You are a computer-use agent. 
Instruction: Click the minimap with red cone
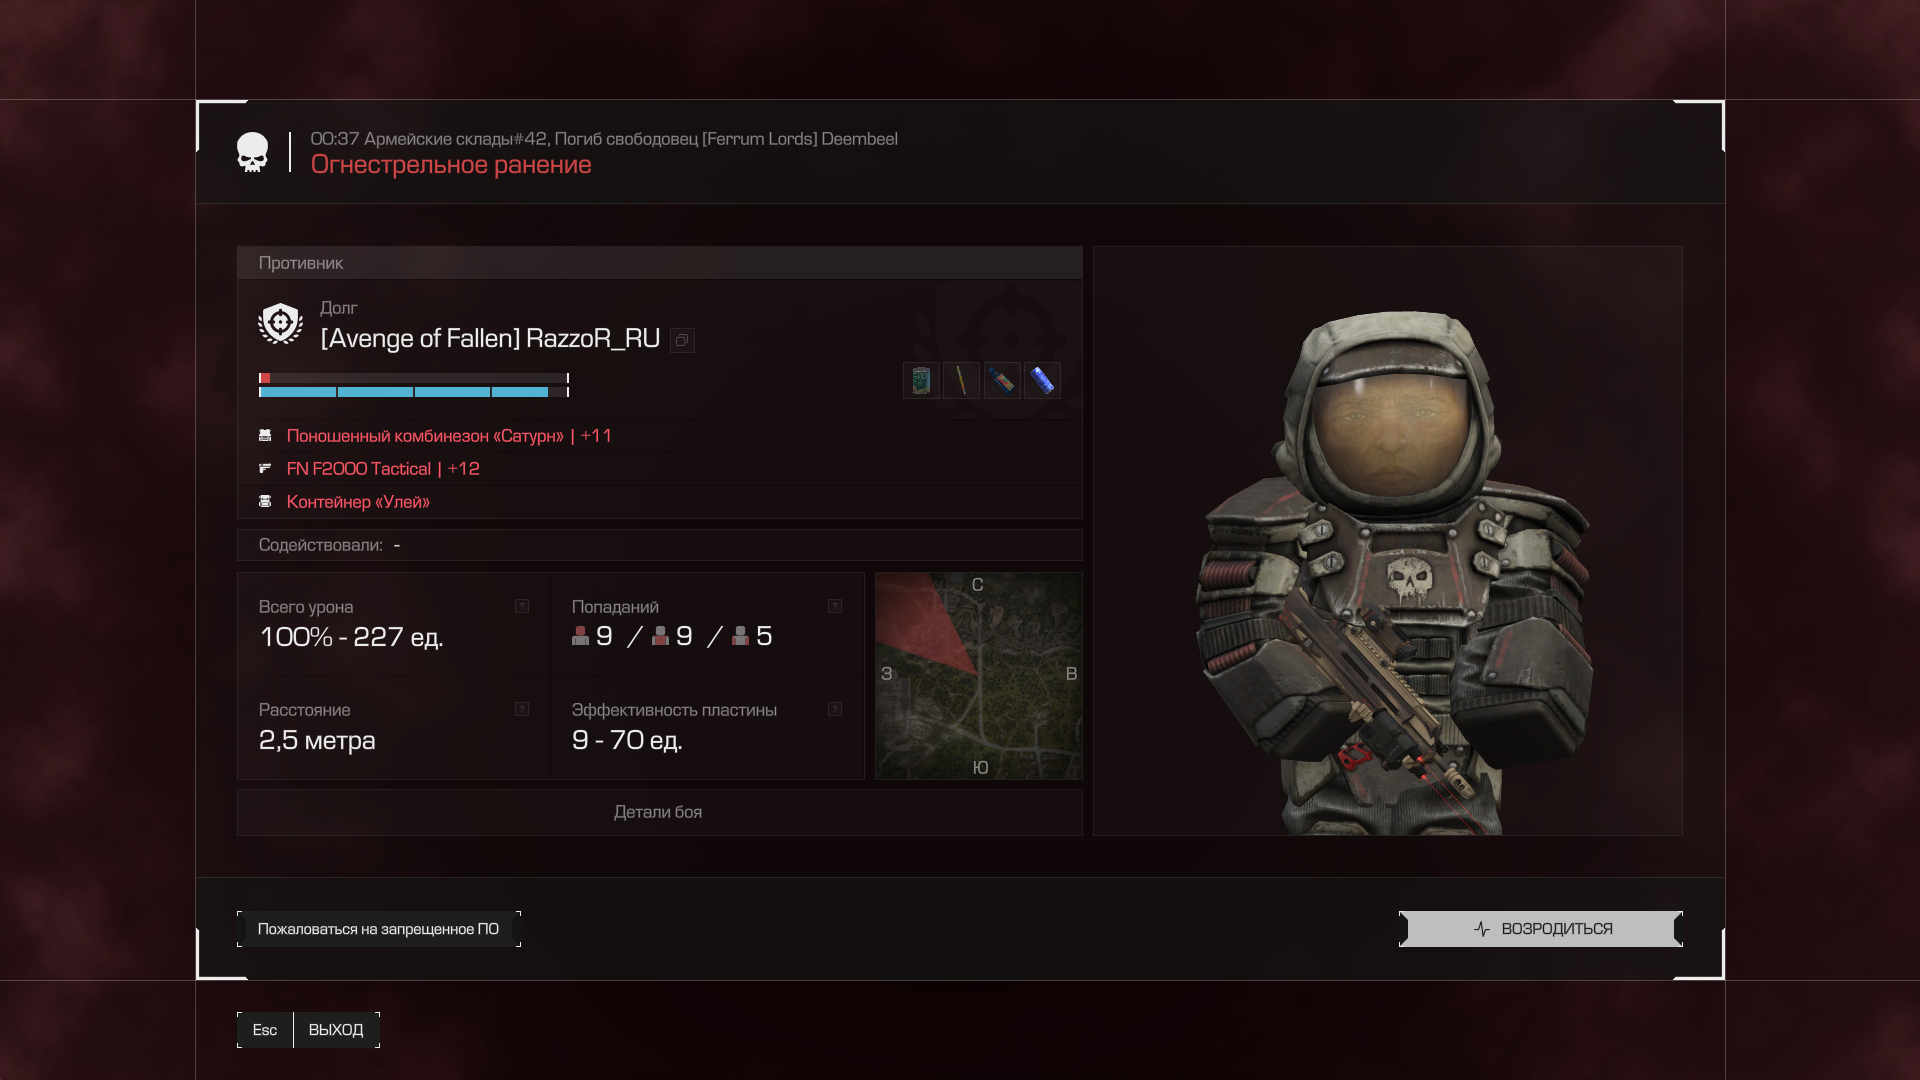(x=979, y=676)
